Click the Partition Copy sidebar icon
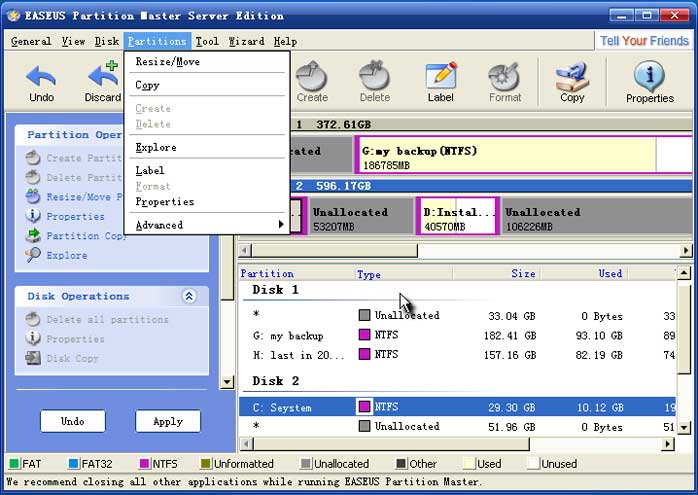The image size is (698, 495). [x=33, y=235]
